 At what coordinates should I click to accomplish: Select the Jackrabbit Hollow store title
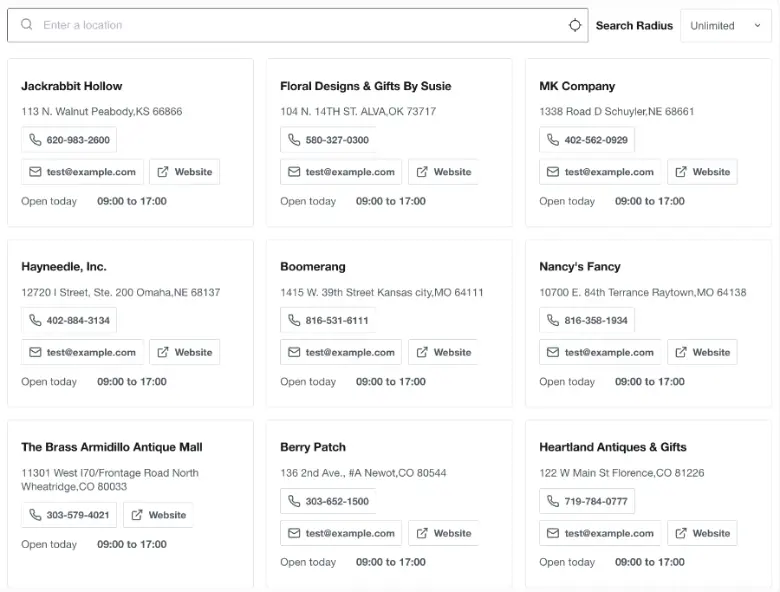(x=72, y=86)
